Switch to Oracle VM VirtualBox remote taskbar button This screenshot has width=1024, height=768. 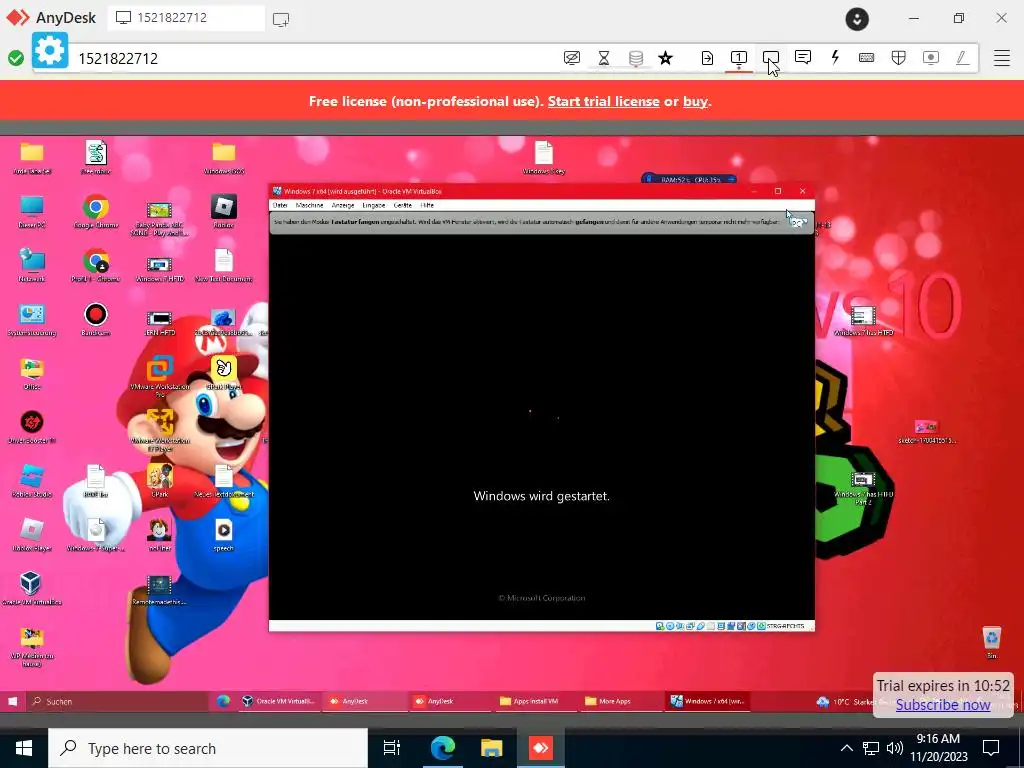(279, 701)
